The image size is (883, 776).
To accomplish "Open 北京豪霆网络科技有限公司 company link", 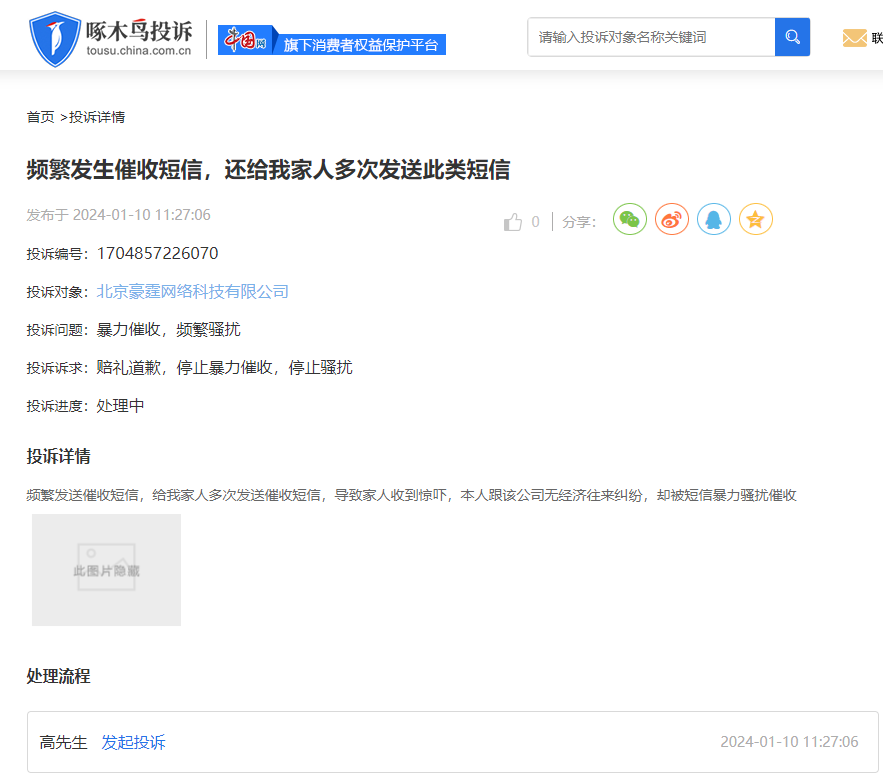I will point(193,292).
